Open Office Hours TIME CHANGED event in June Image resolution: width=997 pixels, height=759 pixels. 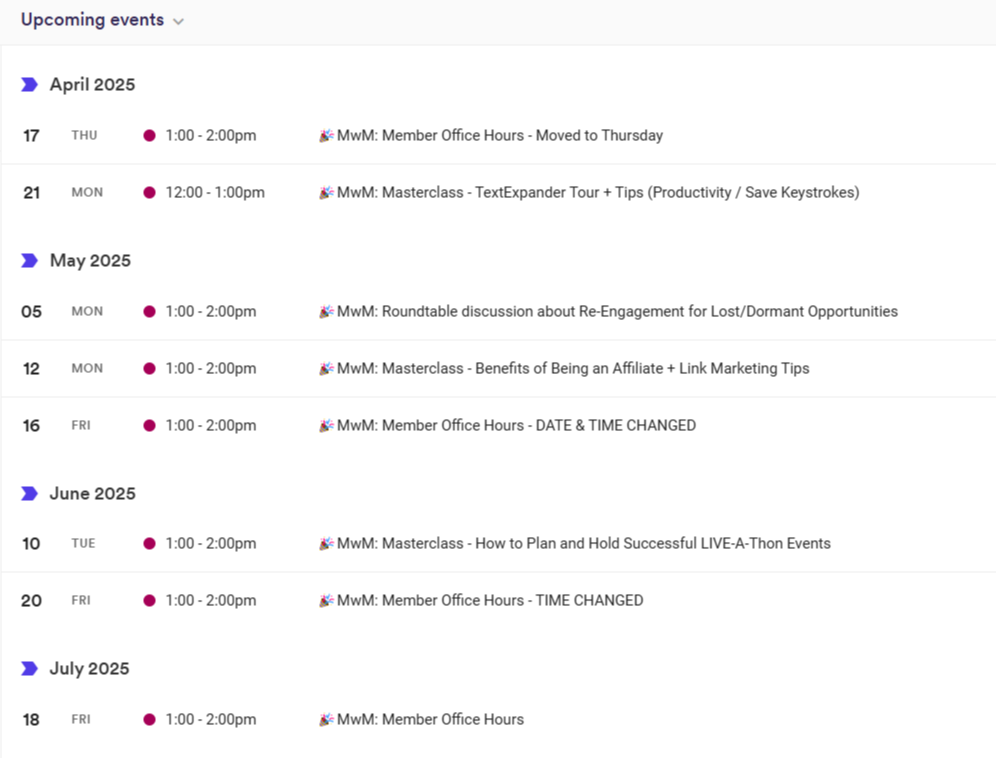pos(490,601)
